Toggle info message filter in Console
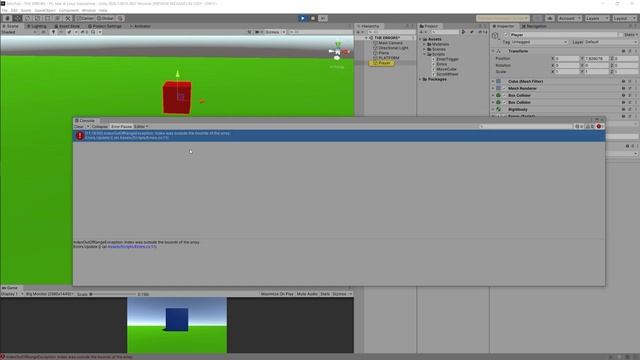 [x=579, y=127]
